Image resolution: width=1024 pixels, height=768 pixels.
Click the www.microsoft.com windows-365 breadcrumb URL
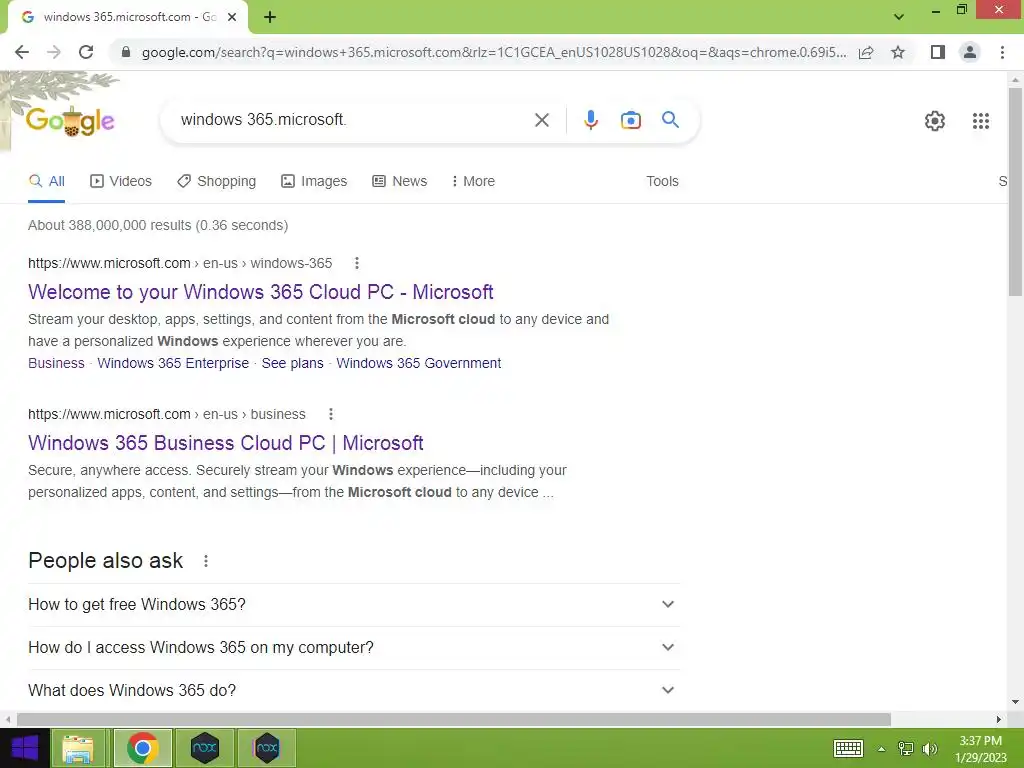click(180, 263)
